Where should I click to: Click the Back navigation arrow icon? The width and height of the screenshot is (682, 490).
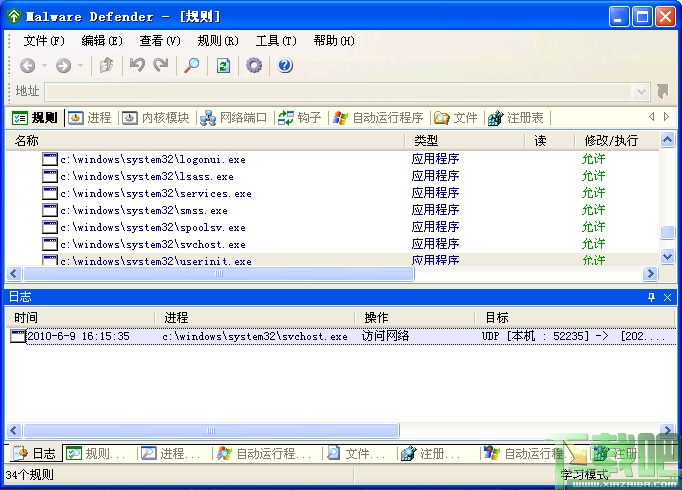[x=28, y=66]
